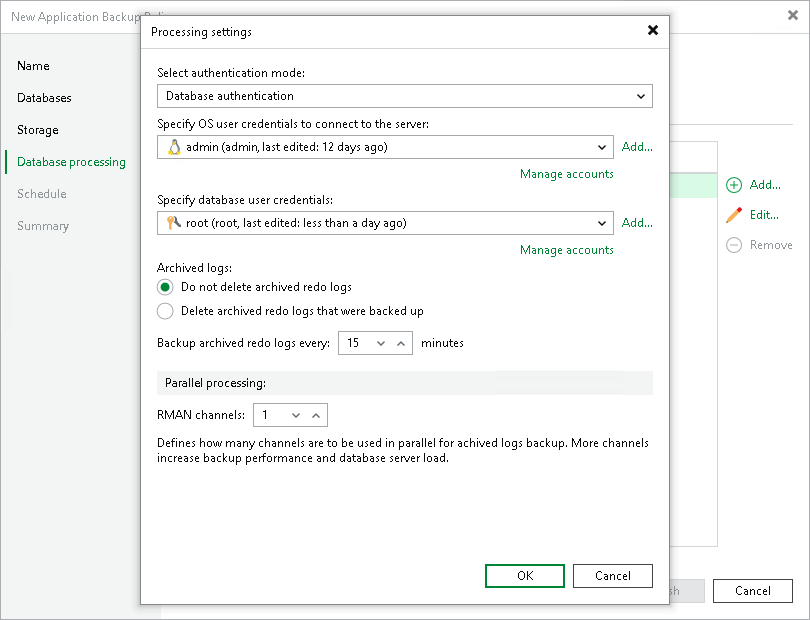Click the Remove icon
810x620 pixels.
point(734,245)
